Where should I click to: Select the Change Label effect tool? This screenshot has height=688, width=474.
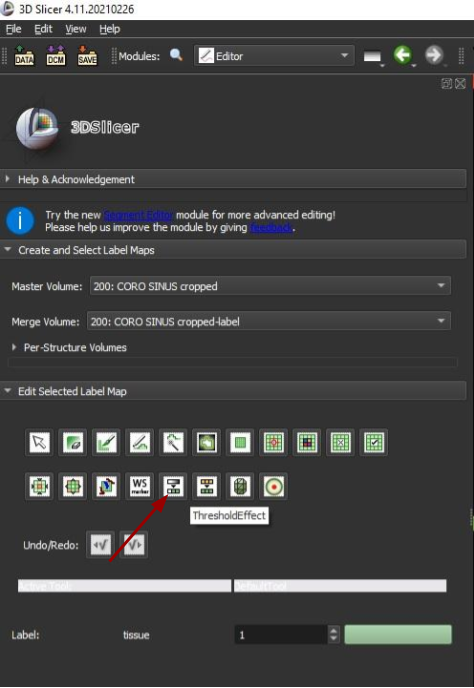(207, 486)
